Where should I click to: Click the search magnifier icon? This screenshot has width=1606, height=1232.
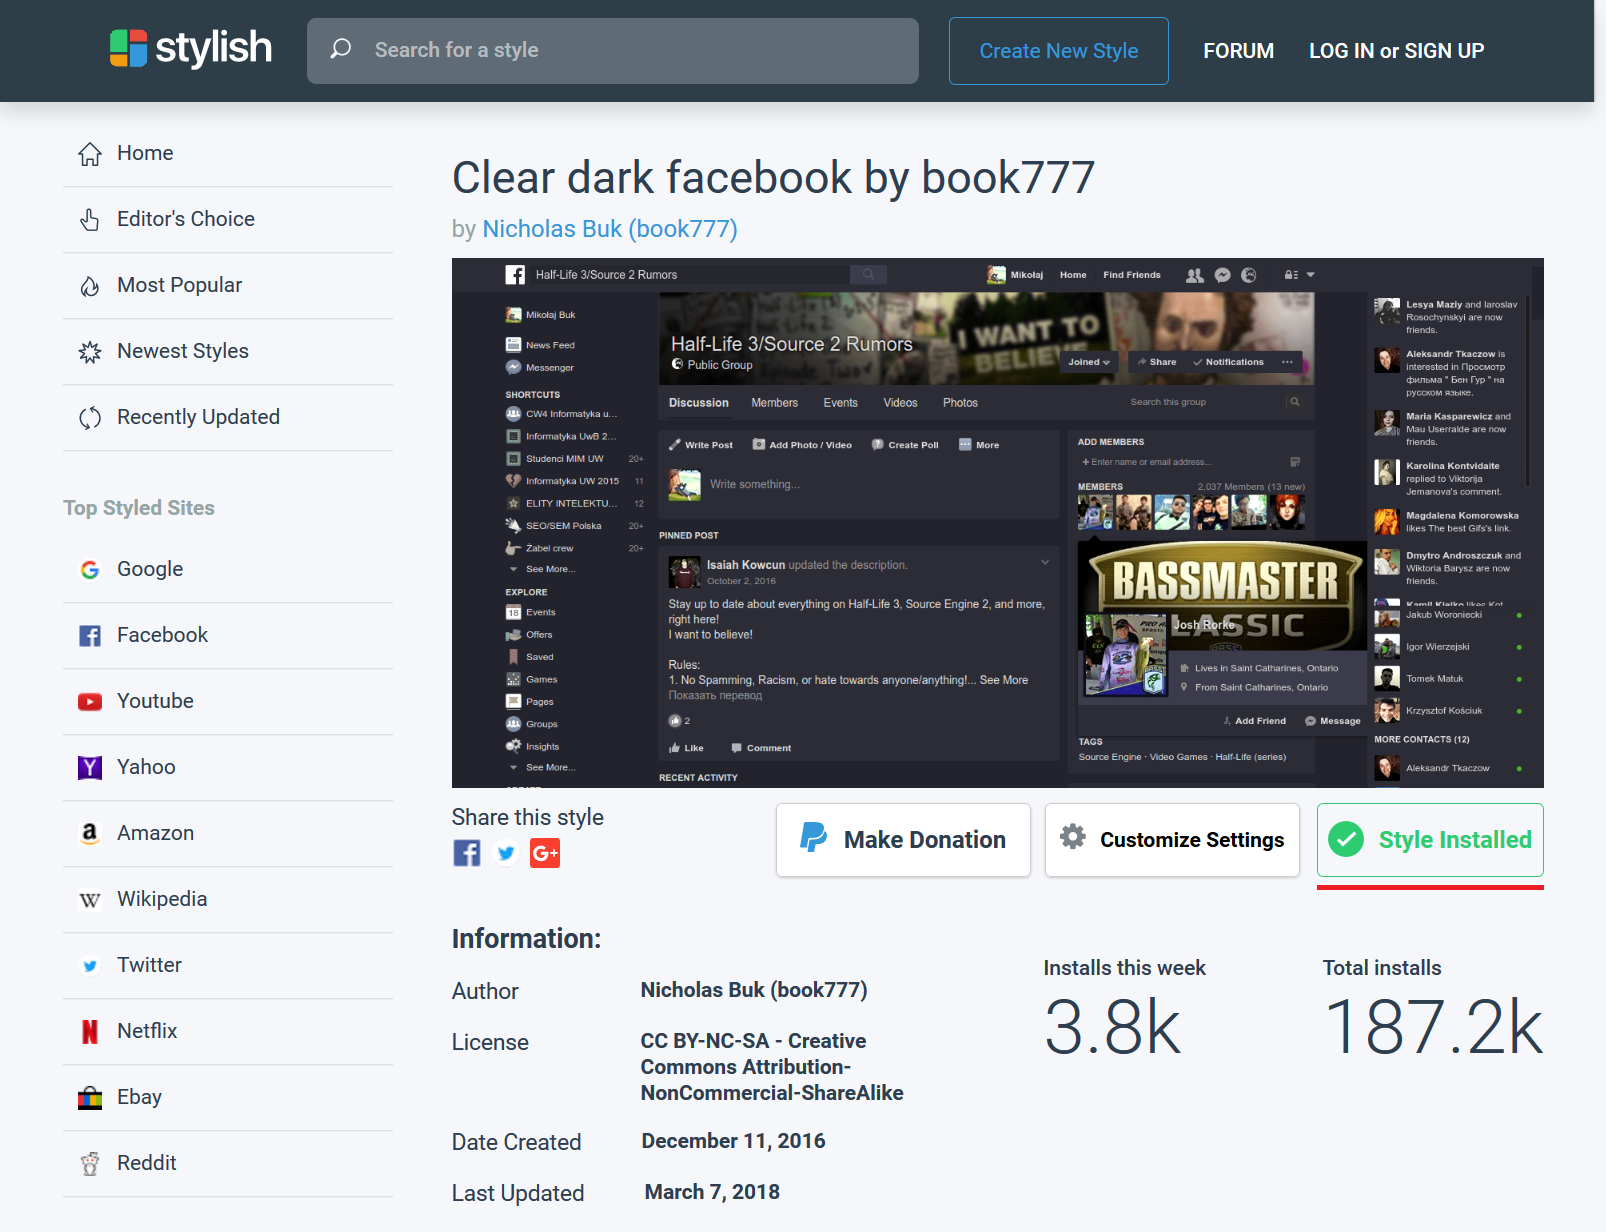coord(341,49)
